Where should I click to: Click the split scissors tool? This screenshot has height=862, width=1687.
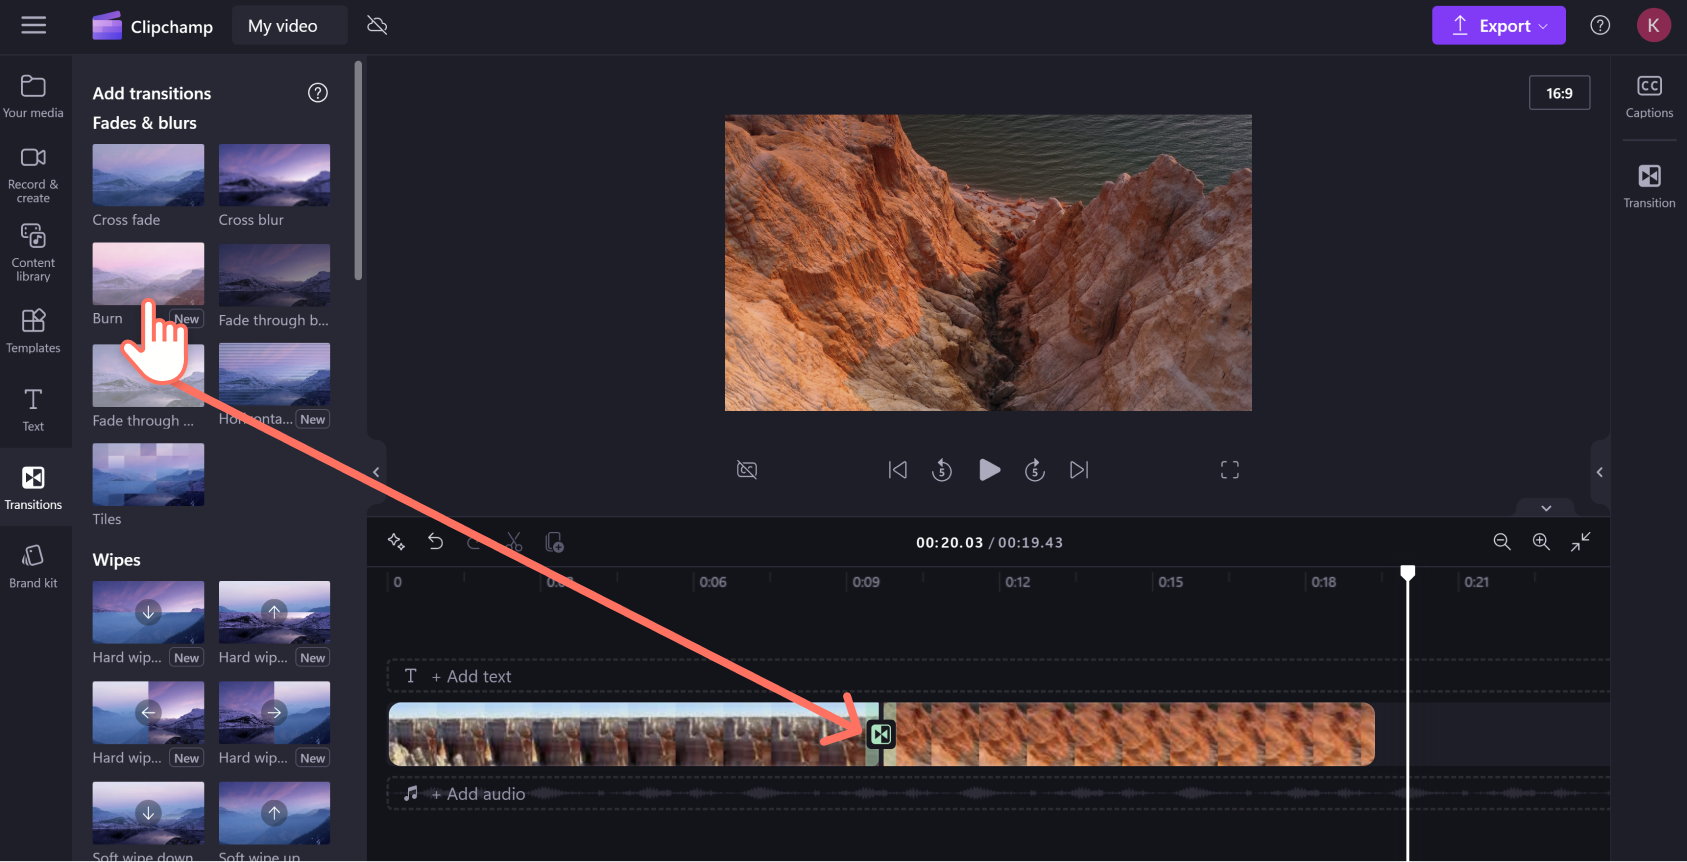(514, 542)
